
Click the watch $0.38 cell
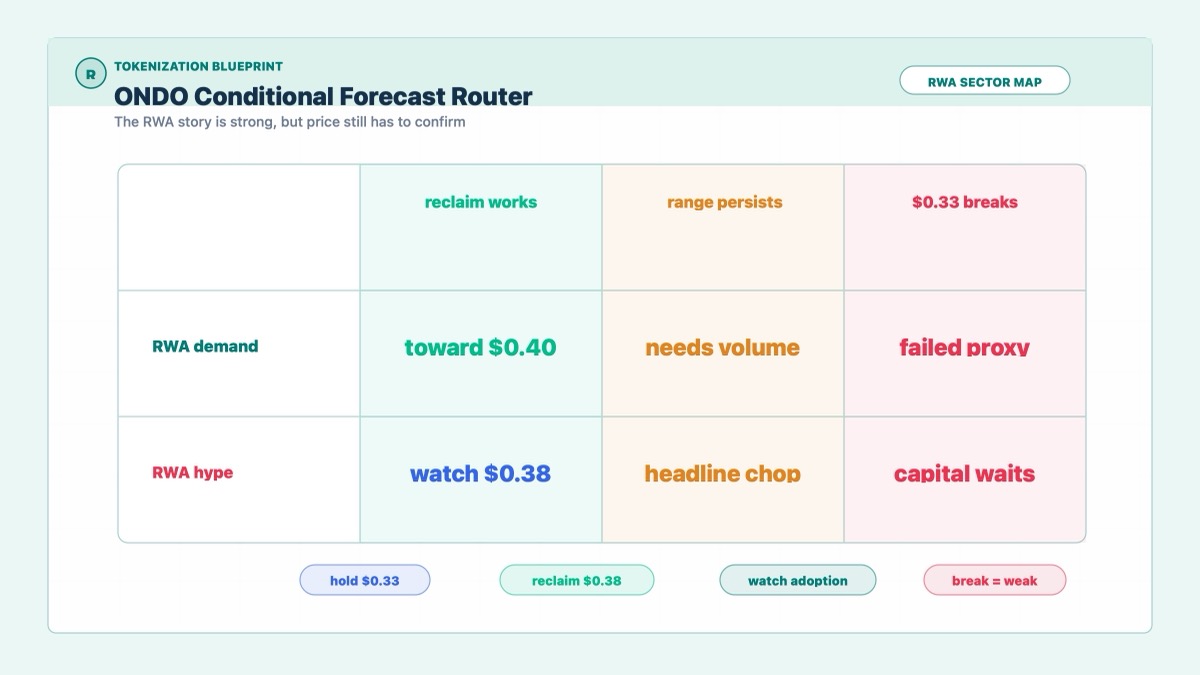pyautogui.click(x=481, y=480)
